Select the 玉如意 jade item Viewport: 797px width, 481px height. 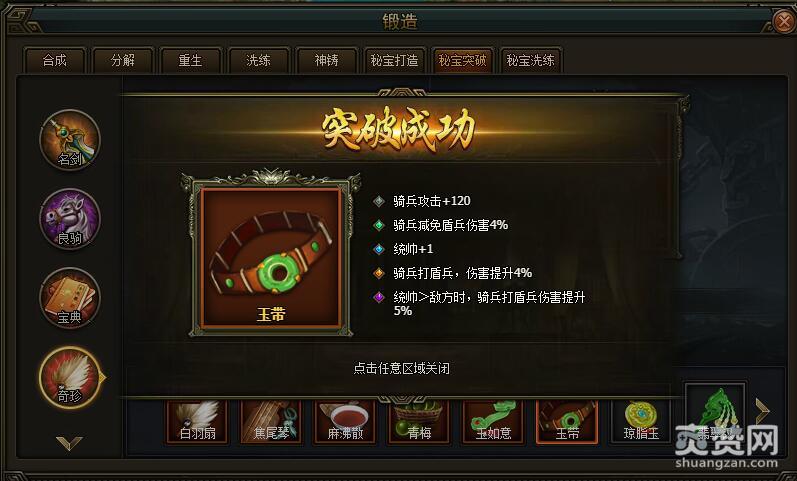point(493,422)
